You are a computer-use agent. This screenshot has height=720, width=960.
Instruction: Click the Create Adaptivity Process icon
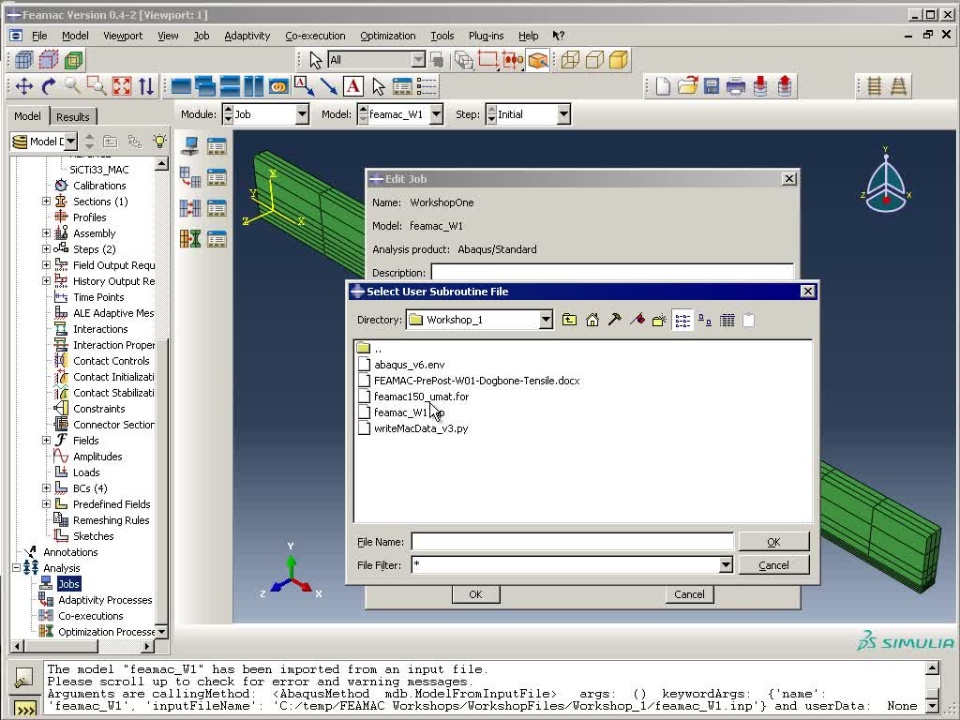190,178
